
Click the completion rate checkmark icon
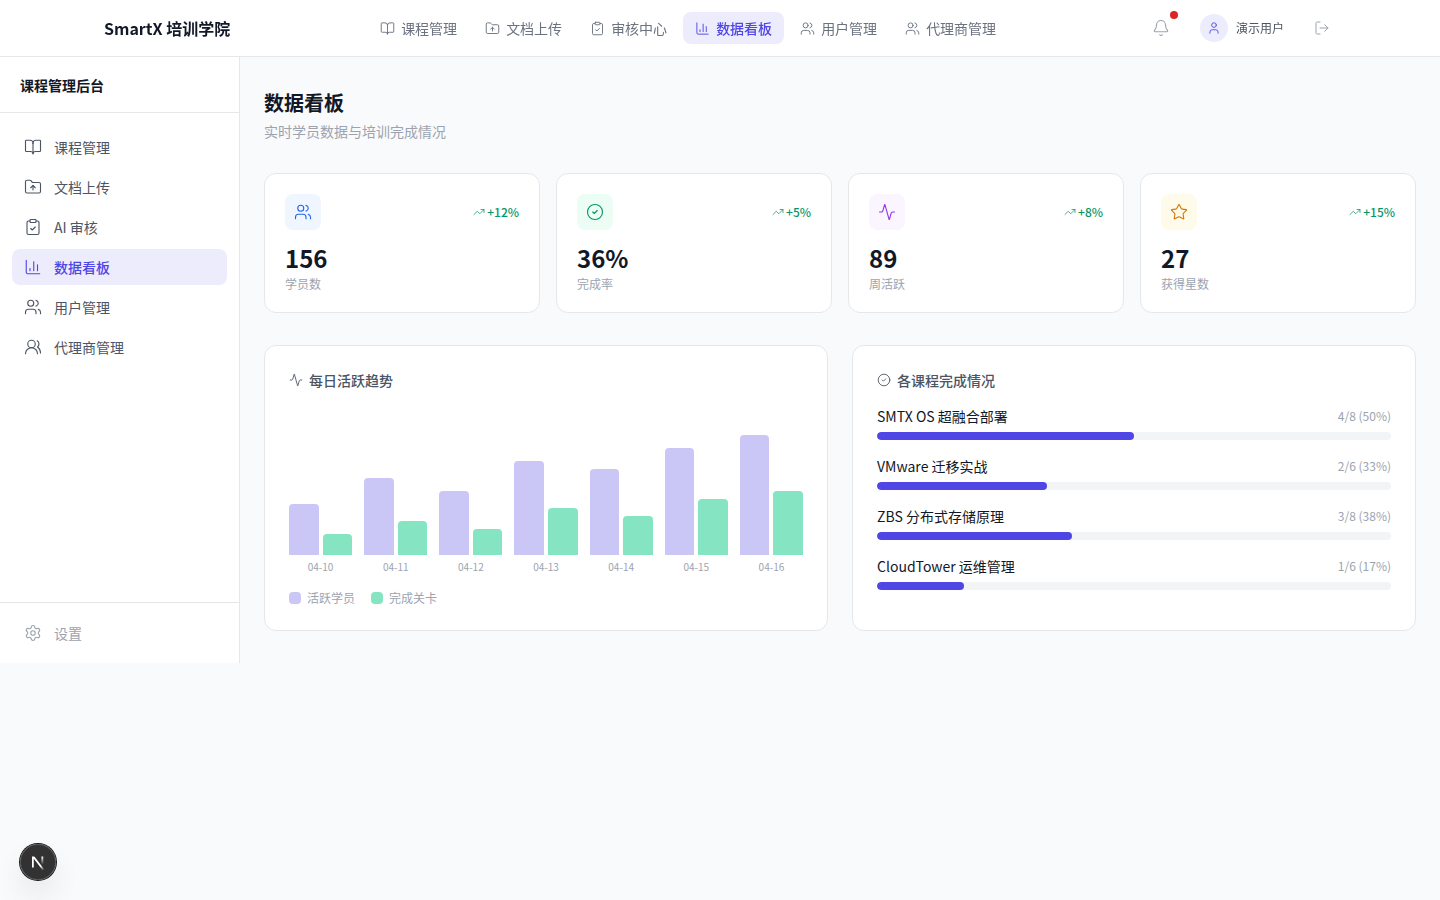(x=595, y=212)
